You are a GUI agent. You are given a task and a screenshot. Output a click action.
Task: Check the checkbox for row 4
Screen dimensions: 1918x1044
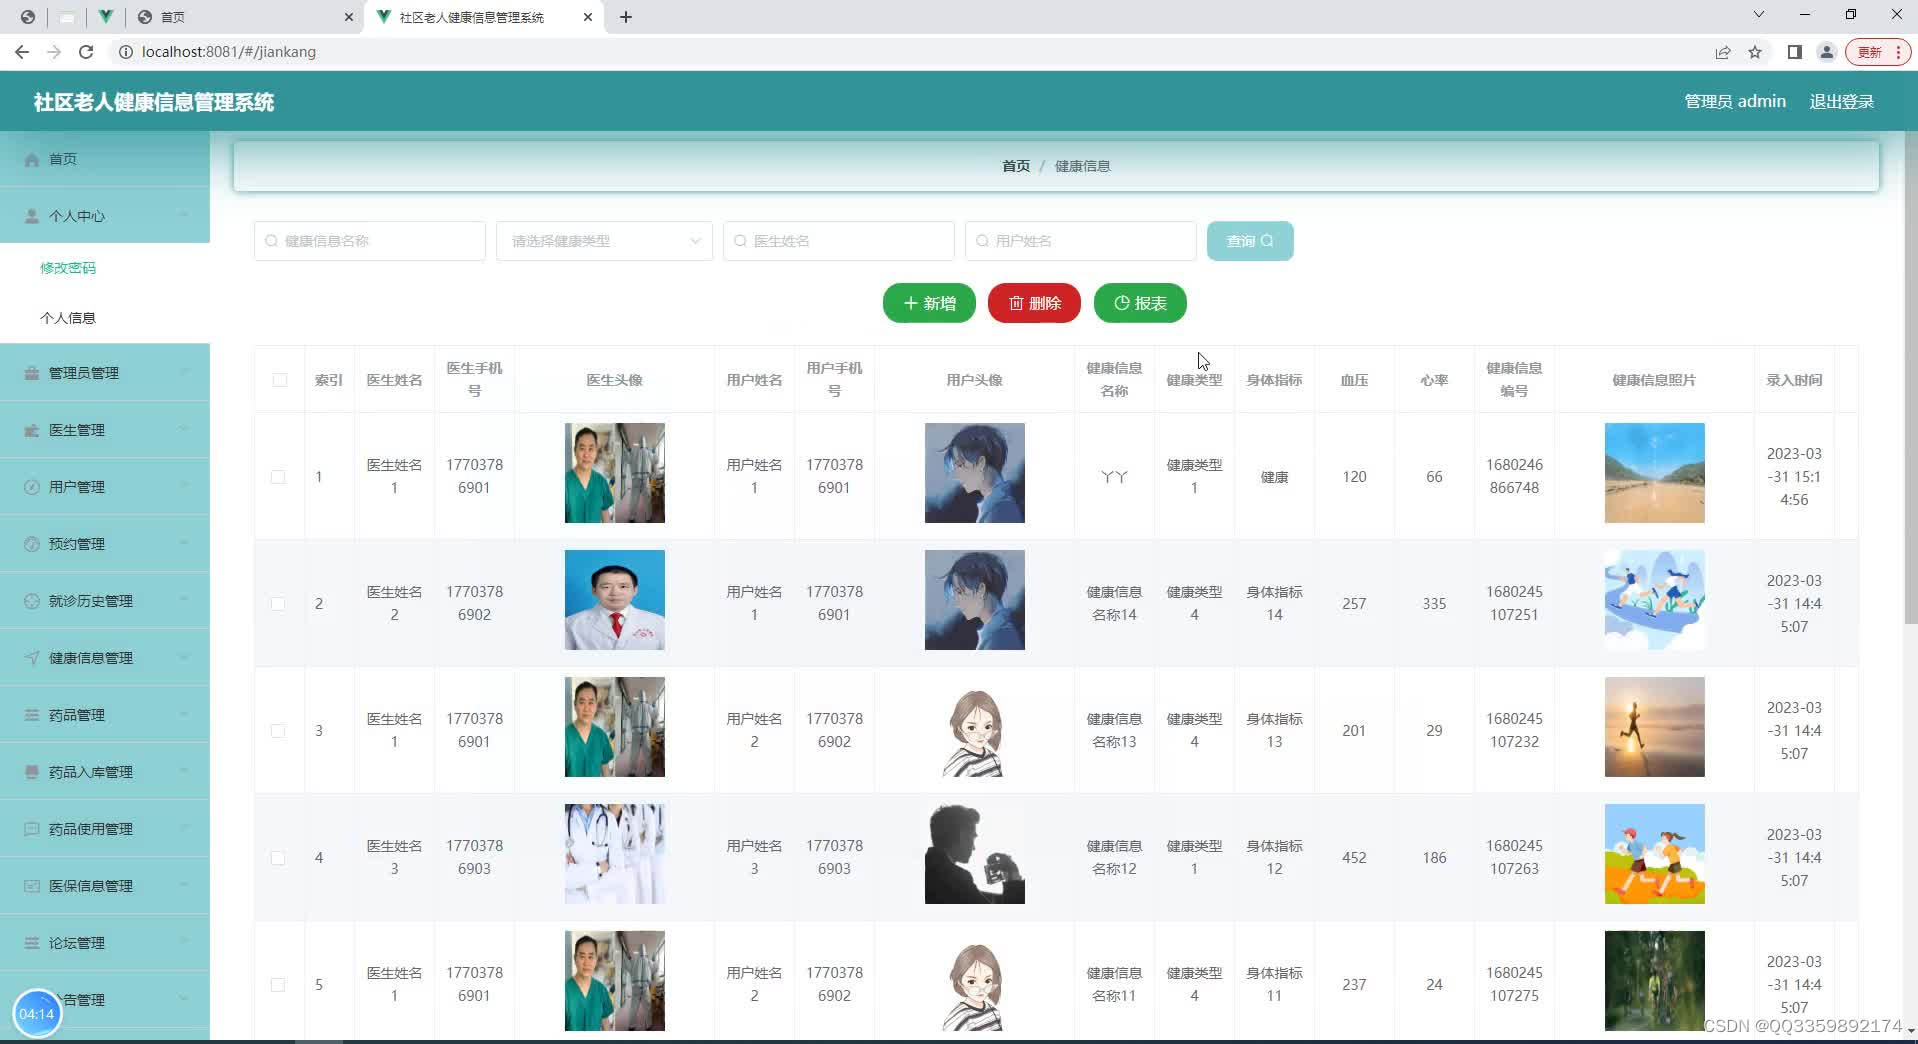[278, 858]
